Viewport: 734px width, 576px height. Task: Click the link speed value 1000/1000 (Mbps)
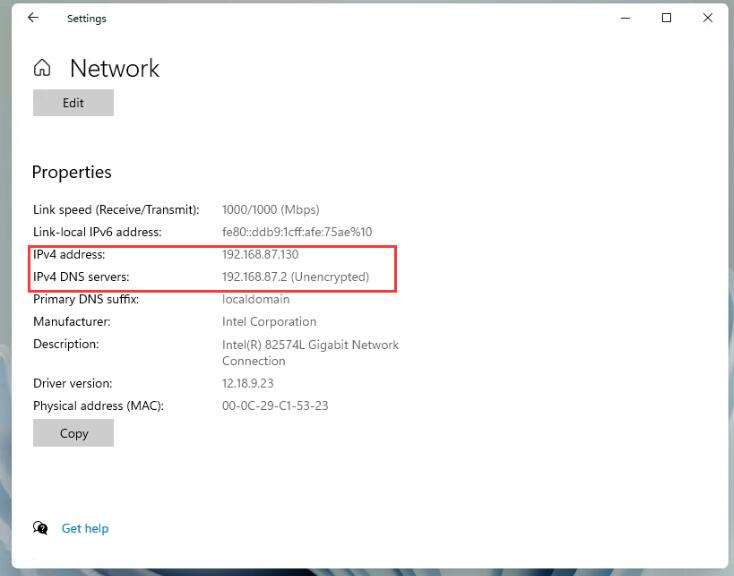tap(270, 210)
